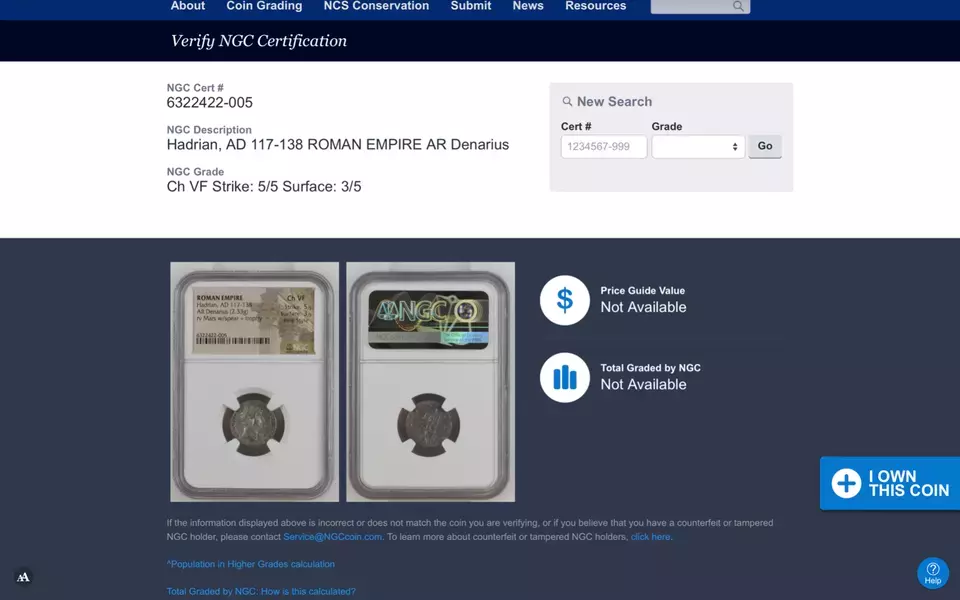This screenshot has height=600, width=960.
Task: Open the Submit menu
Action: click(471, 6)
